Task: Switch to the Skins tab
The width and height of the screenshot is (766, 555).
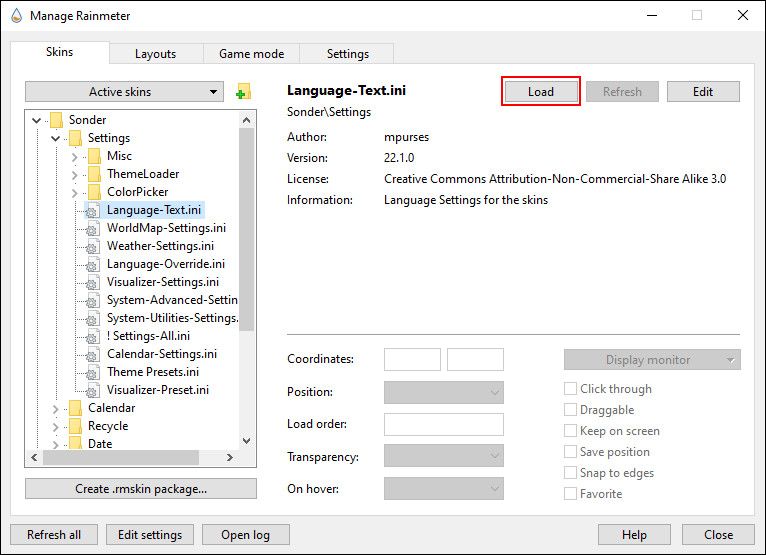Action: pyautogui.click(x=60, y=52)
